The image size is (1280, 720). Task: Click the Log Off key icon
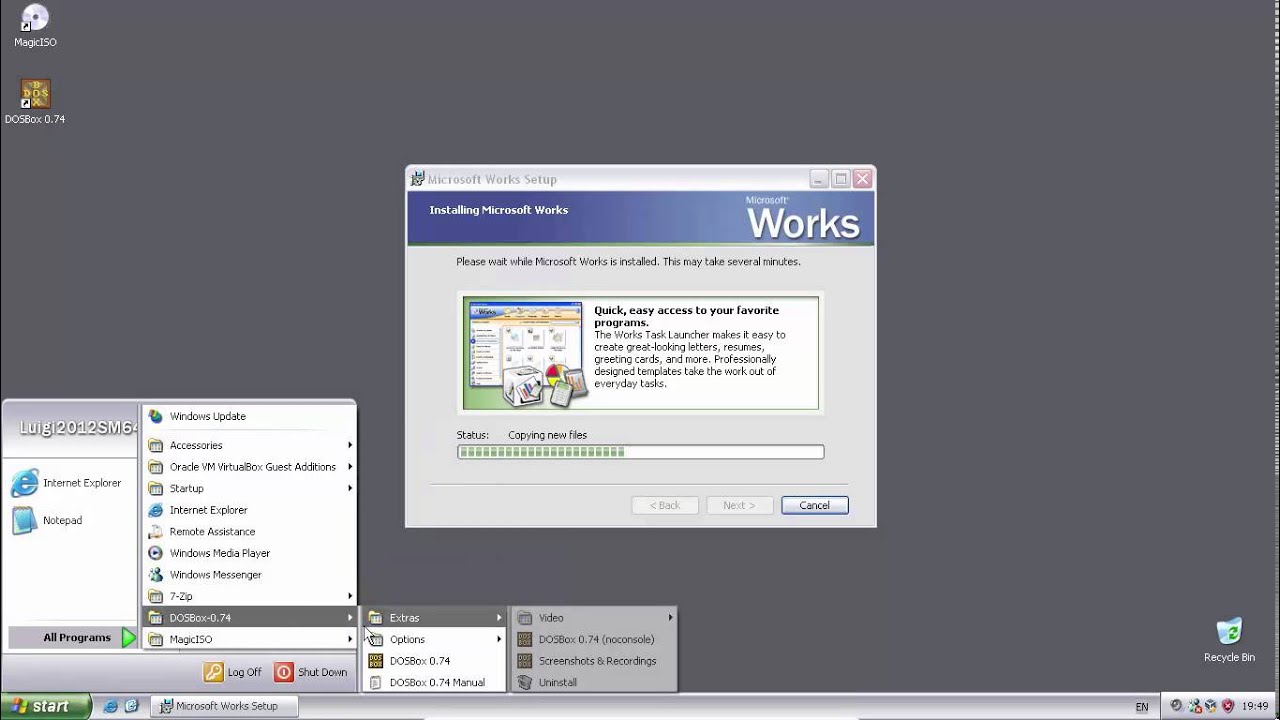pos(213,672)
